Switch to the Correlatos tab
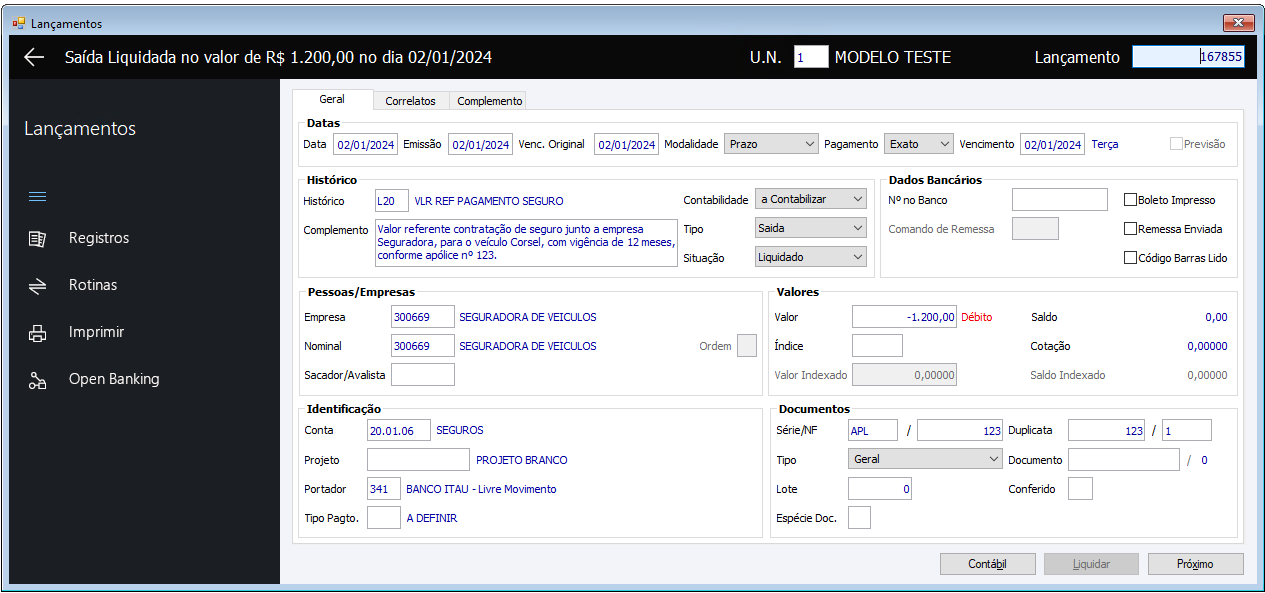The width and height of the screenshot is (1265, 593). [410, 101]
